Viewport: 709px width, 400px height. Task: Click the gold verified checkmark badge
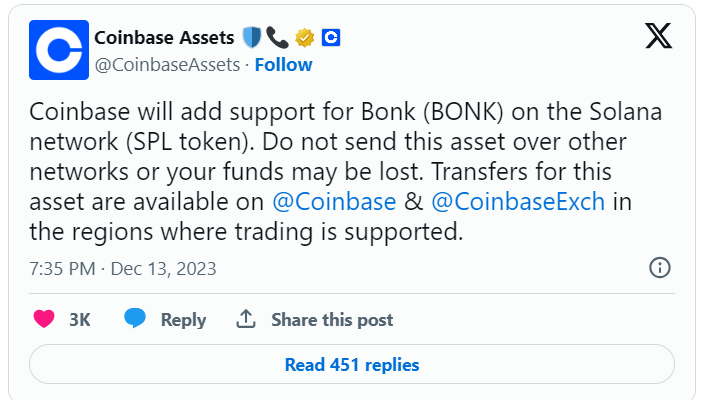tap(305, 38)
